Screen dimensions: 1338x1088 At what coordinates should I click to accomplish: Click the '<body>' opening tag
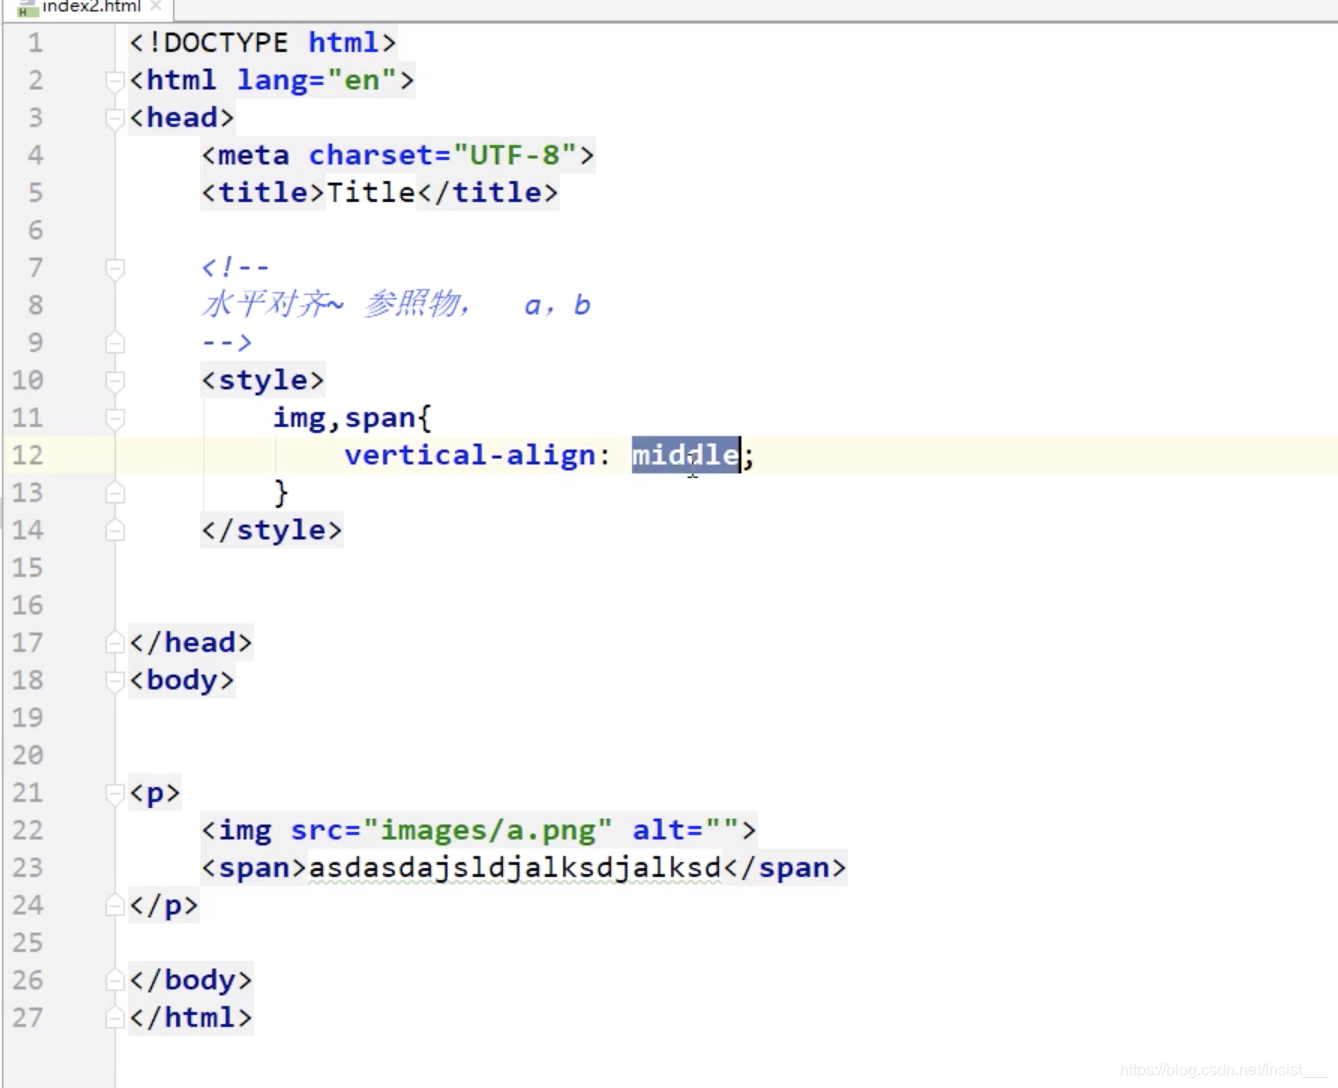[182, 680]
